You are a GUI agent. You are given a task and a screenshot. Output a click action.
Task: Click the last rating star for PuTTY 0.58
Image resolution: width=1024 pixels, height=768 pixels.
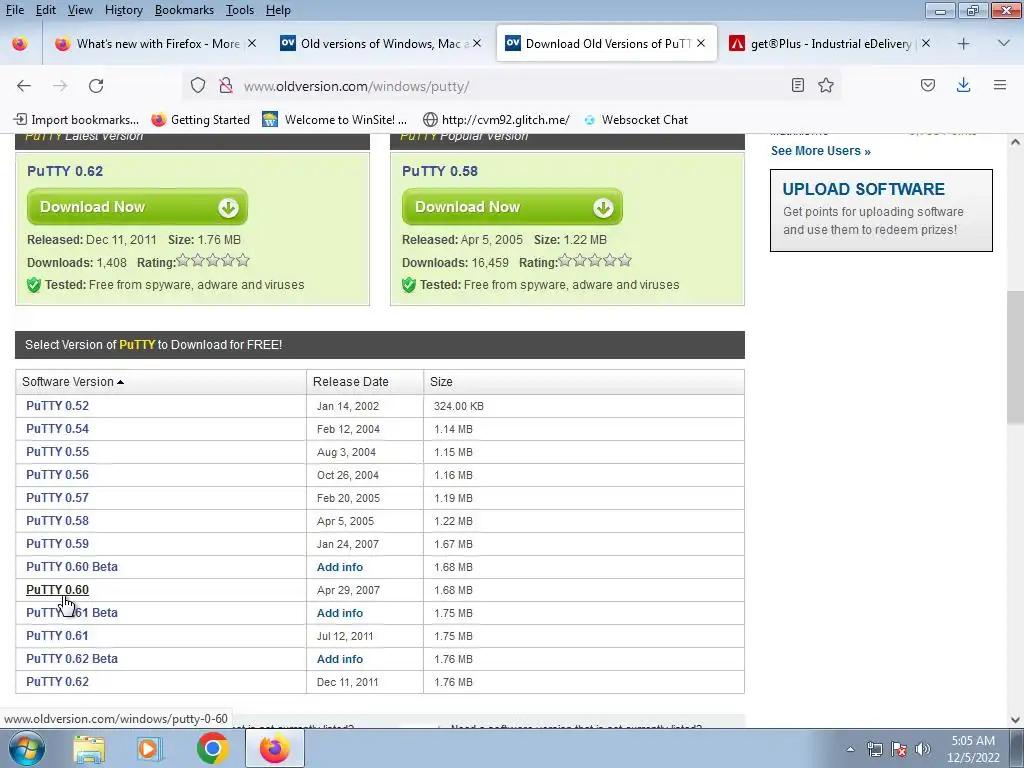(625, 261)
